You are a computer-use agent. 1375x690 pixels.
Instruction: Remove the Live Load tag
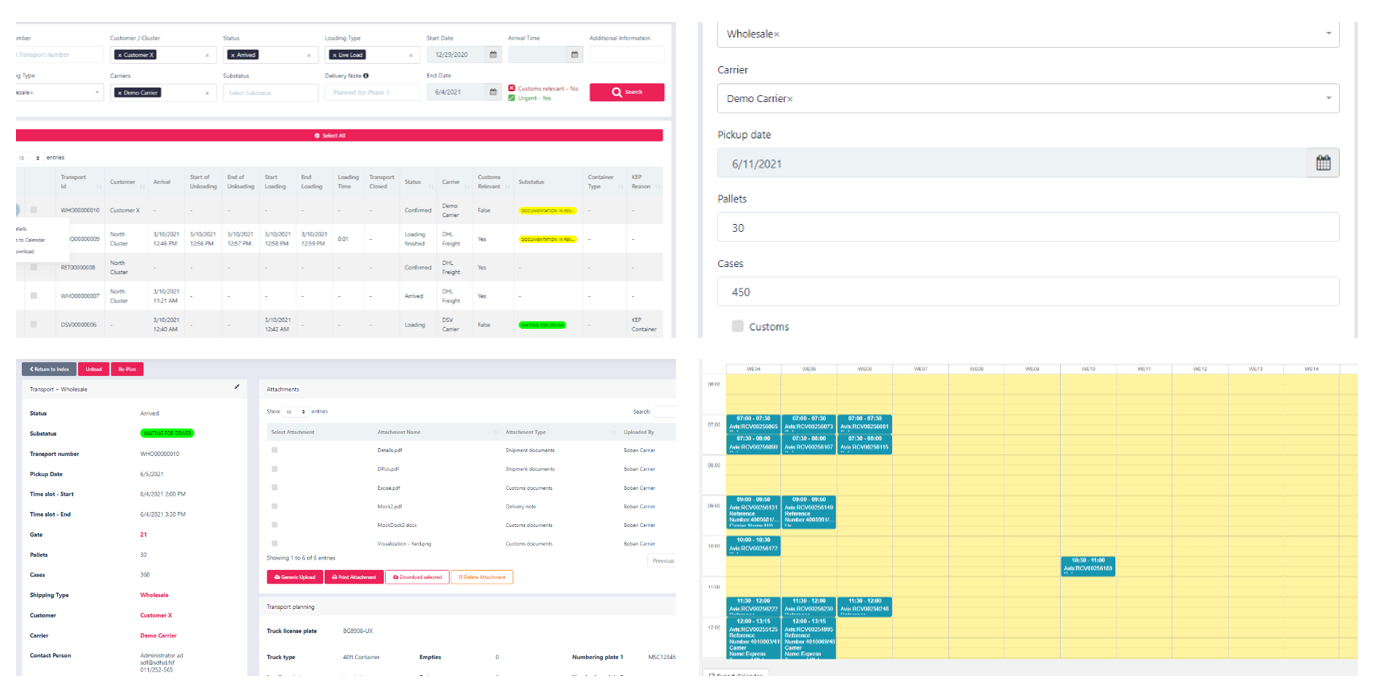coord(334,55)
